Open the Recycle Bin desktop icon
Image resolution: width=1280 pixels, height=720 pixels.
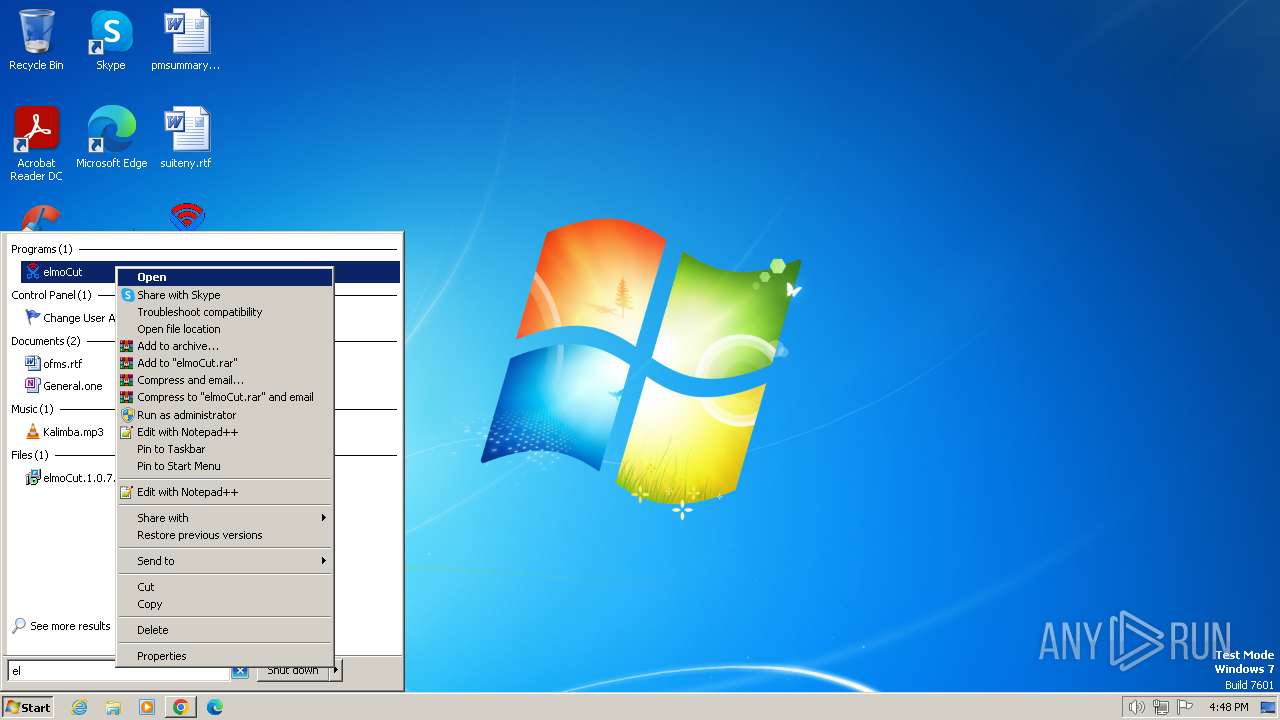[36, 40]
